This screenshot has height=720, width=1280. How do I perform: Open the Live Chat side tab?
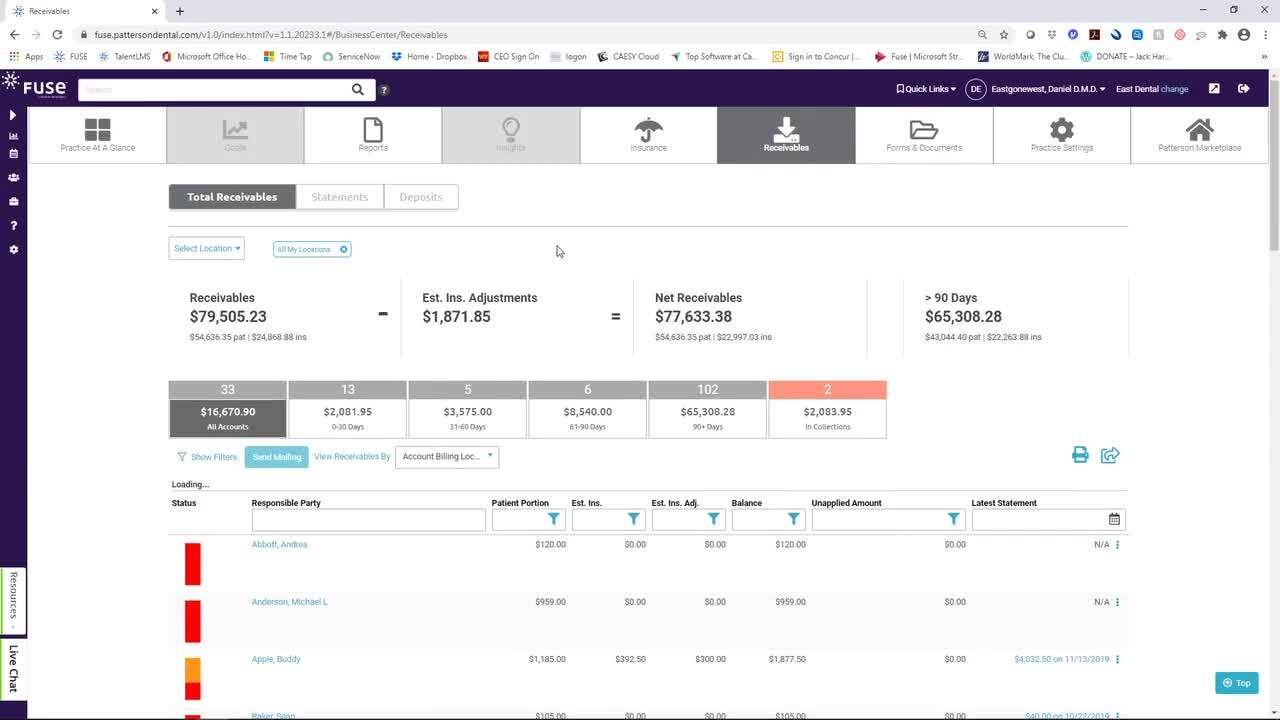click(13, 668)
